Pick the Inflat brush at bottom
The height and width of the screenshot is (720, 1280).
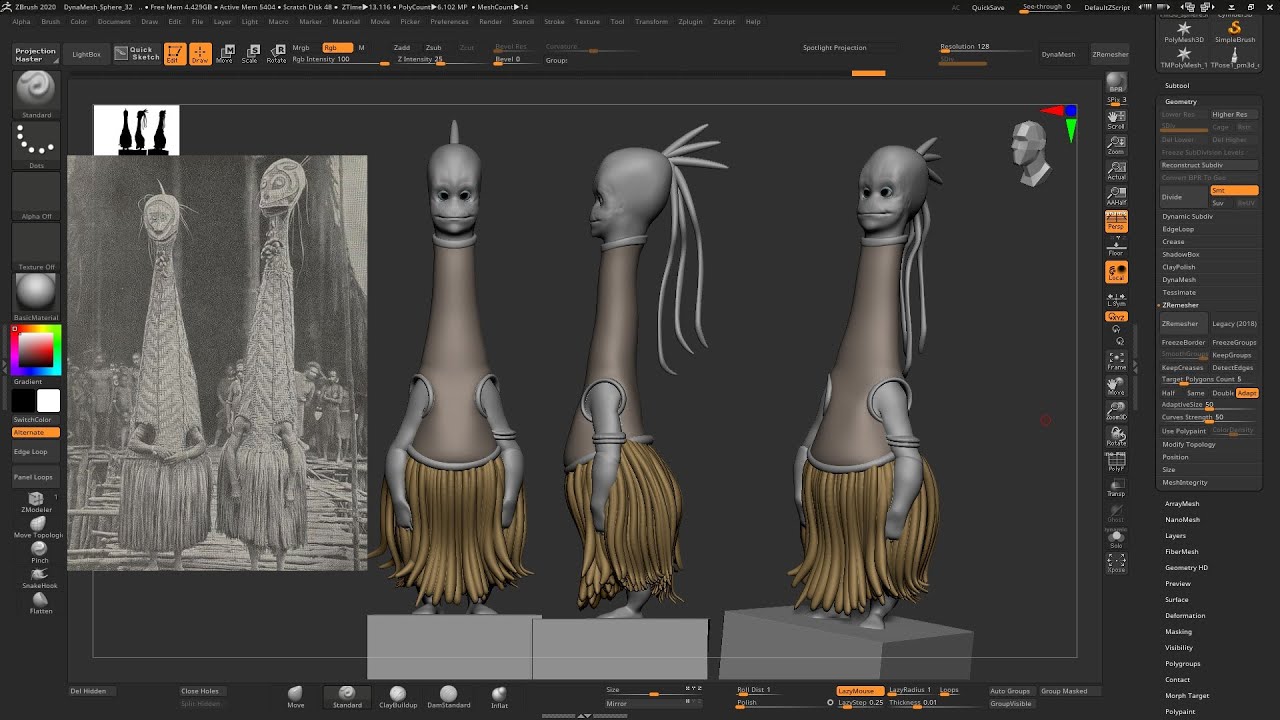click(x=499, y=696)
